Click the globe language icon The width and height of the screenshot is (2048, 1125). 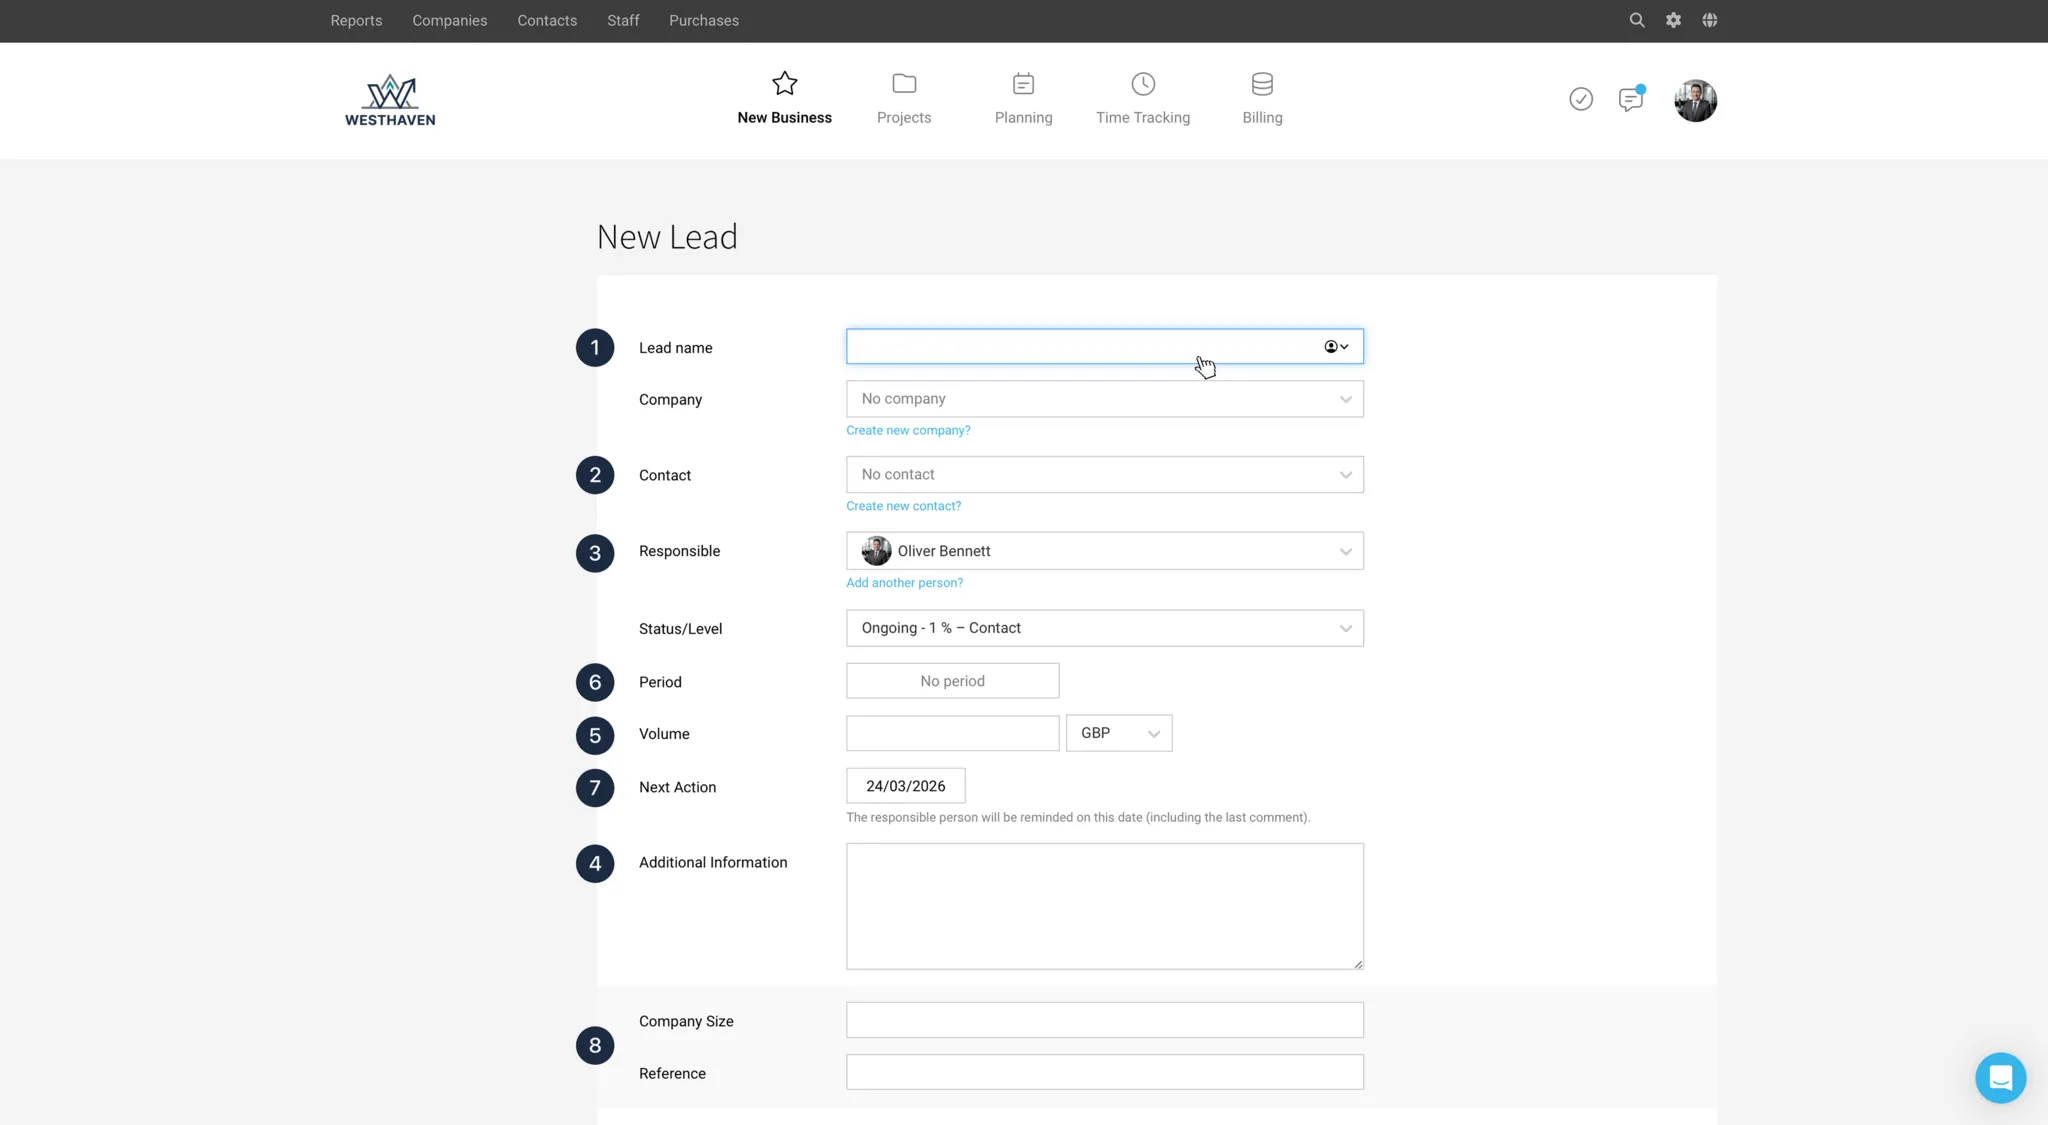click(x=1709, y=20)
